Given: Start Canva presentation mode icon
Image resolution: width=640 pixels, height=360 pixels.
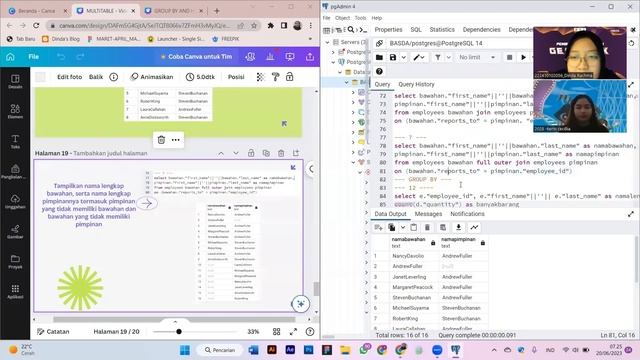Looking at the screenshot, I should click(x=290, y=57).
